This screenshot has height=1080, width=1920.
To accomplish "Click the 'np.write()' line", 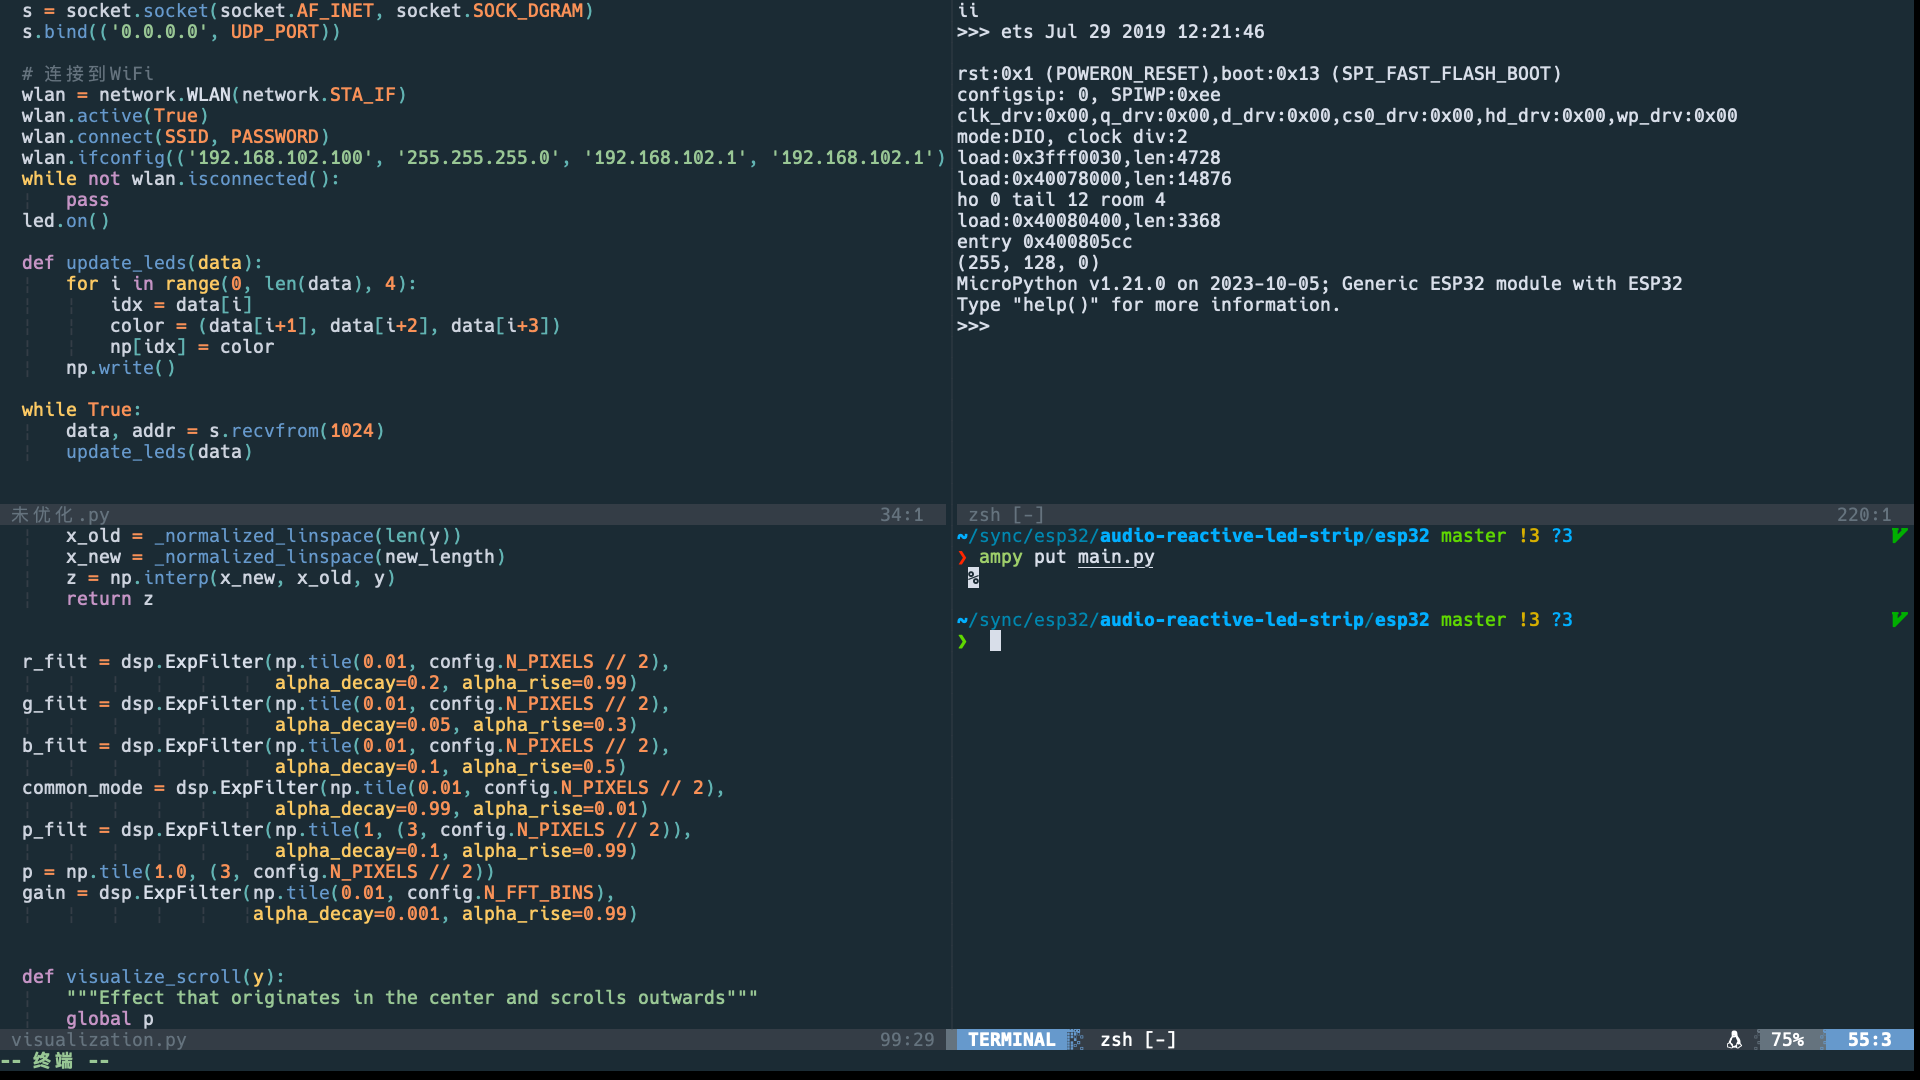I will (121, 368).
